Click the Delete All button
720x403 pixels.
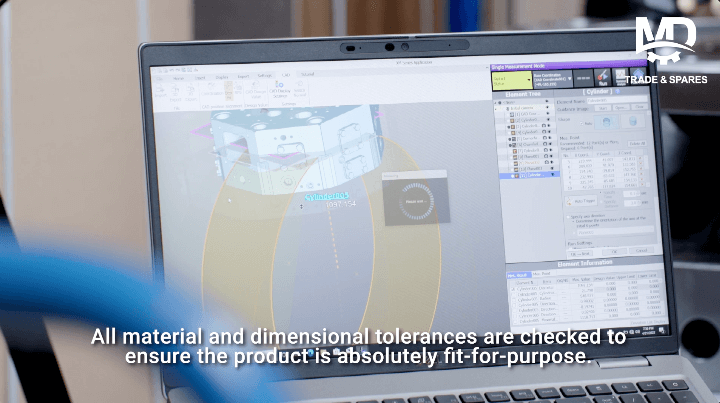pos(637,143)
